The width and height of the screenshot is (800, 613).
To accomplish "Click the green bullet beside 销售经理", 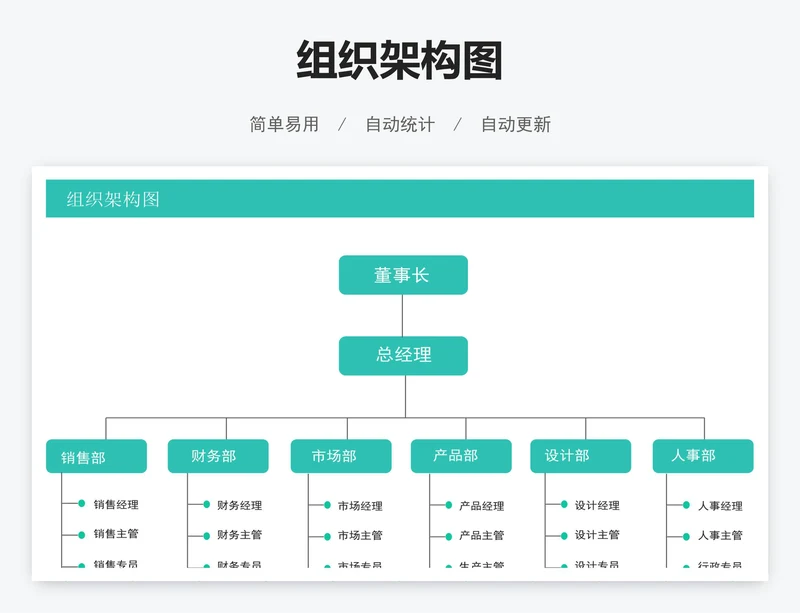I will tap(82, 504).
